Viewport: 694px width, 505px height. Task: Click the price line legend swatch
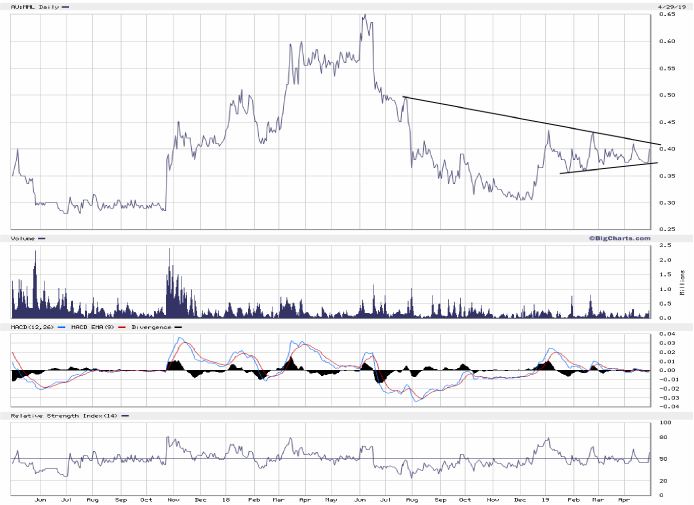click(66, 7)
